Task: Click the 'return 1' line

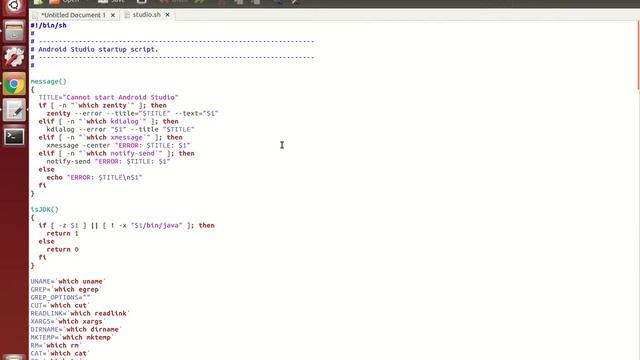Action: pos(62,233)
